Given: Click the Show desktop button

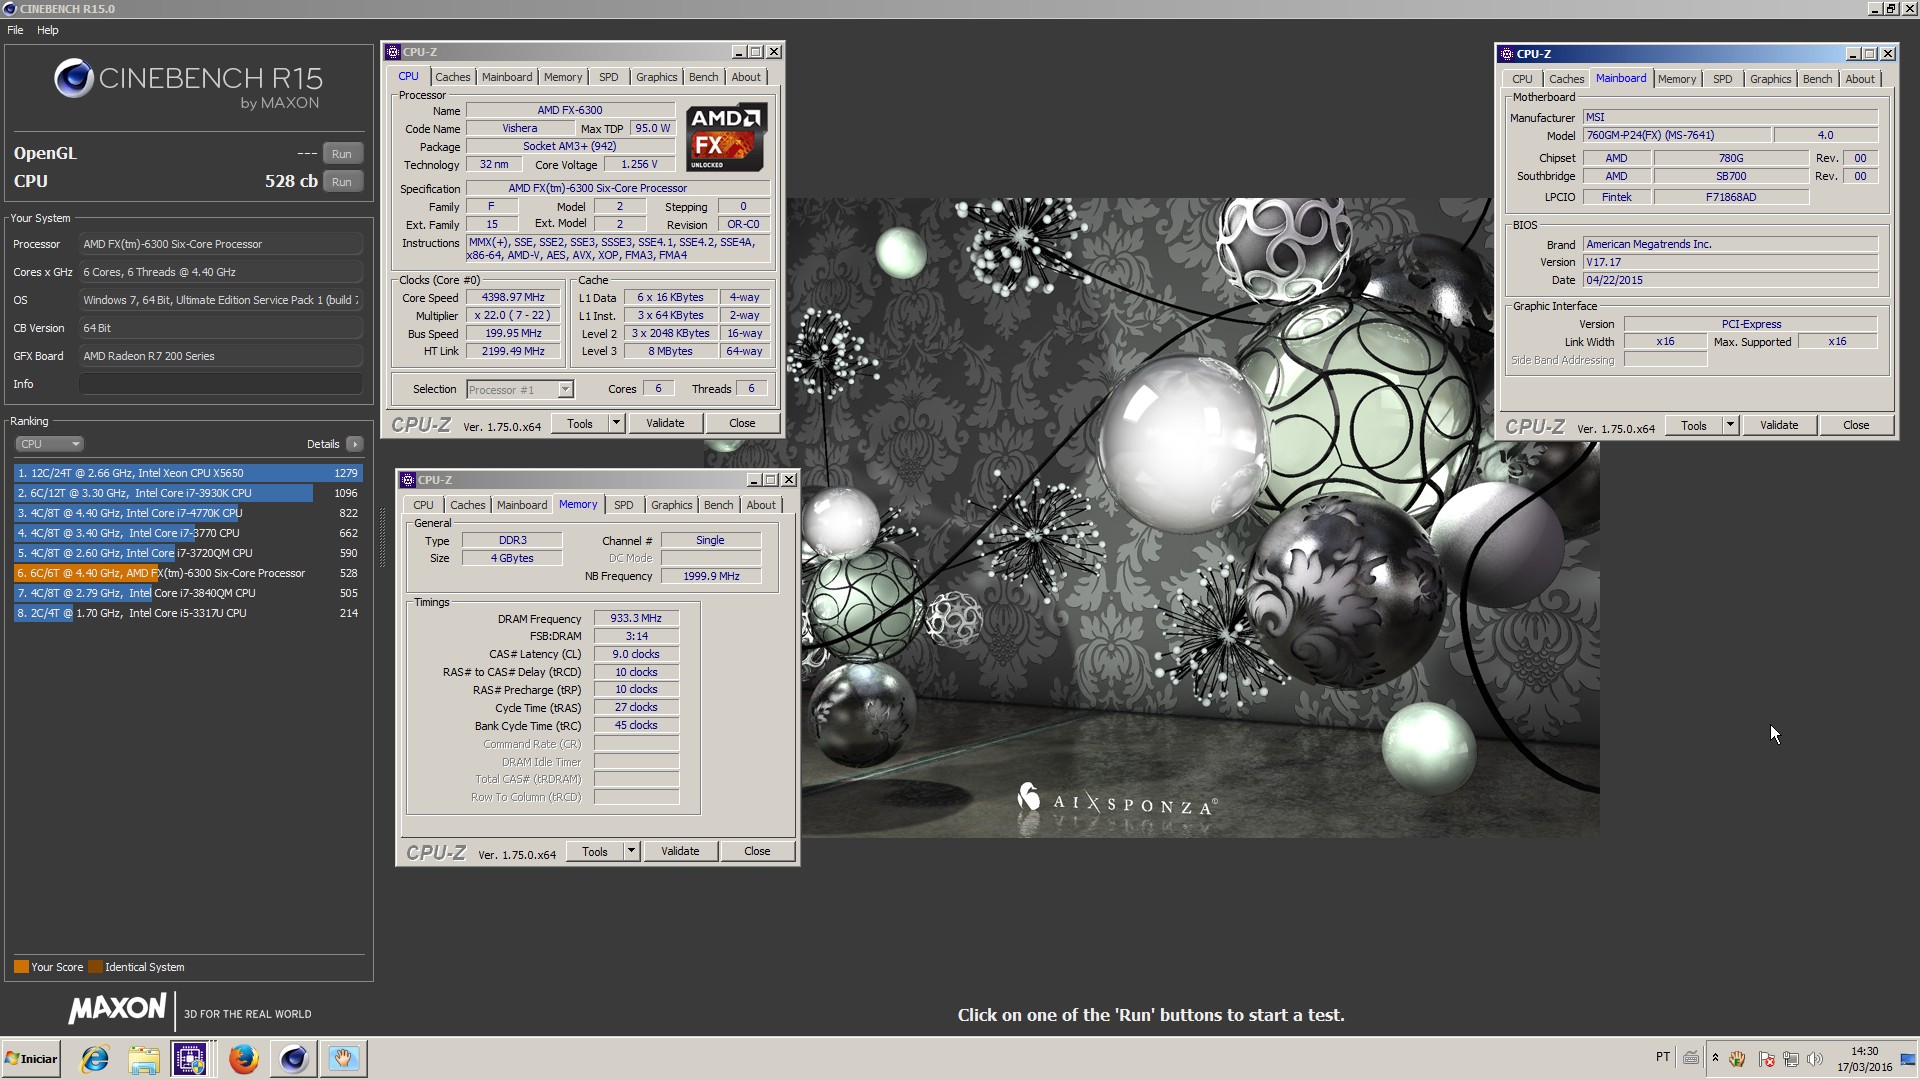Looking at the screenshot, I should 1909,1059.
